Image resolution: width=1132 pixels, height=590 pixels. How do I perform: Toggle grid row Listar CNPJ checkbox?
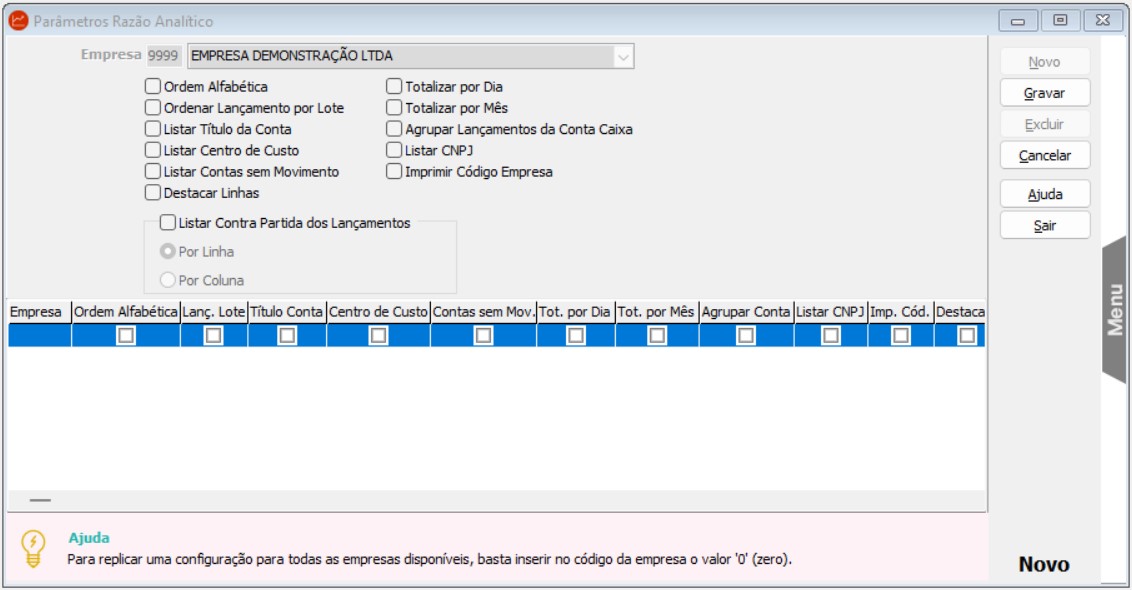point(831,336)
